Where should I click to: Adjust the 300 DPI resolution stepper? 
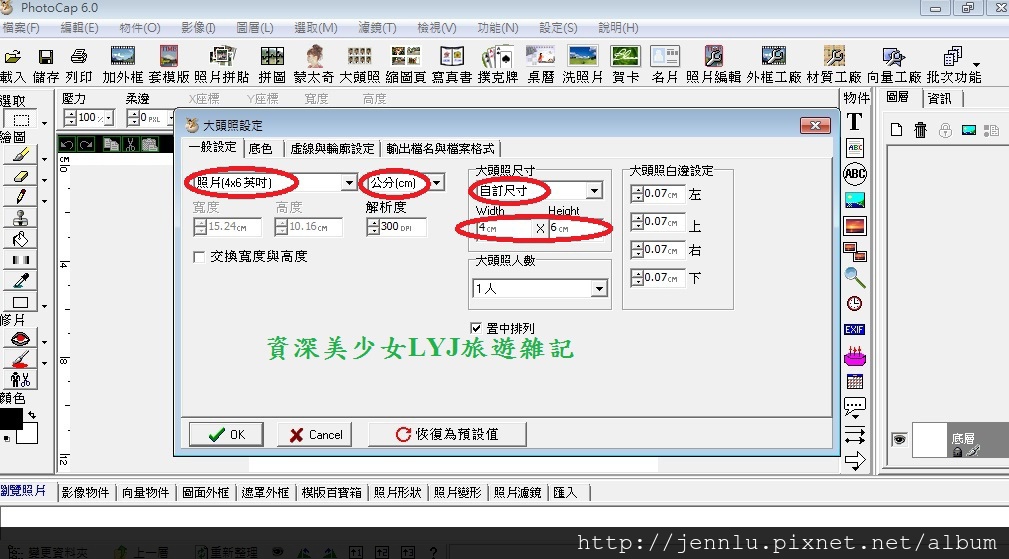pyautogui.click(x=373, y=227)
